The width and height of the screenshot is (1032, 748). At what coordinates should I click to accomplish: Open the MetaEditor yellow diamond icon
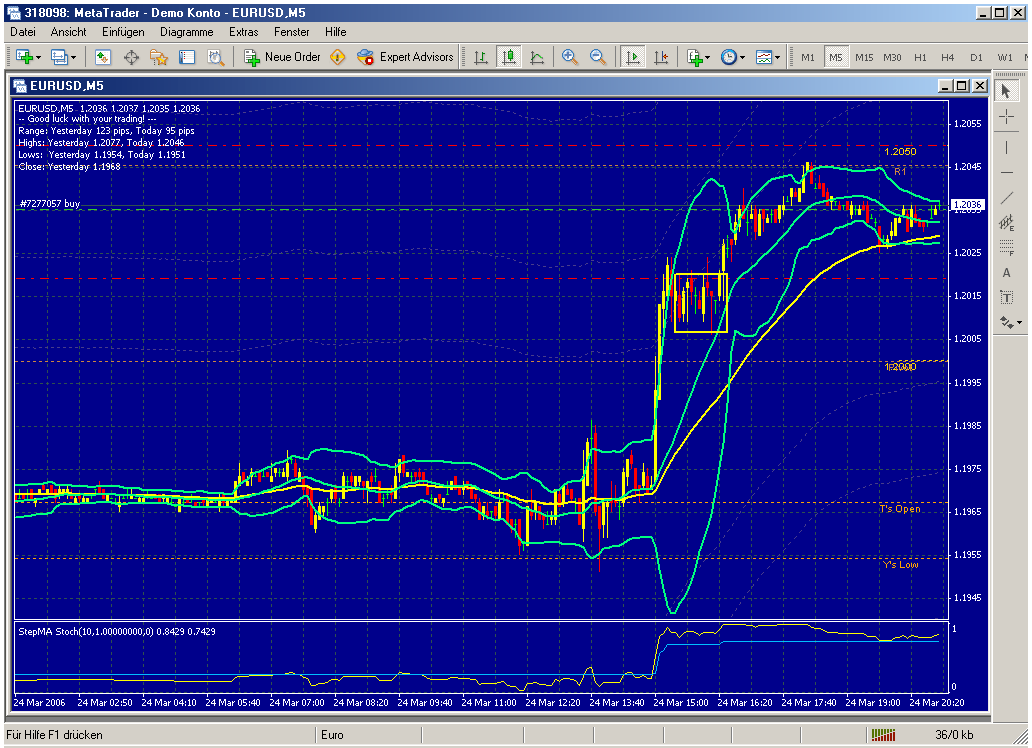(338, 57)
